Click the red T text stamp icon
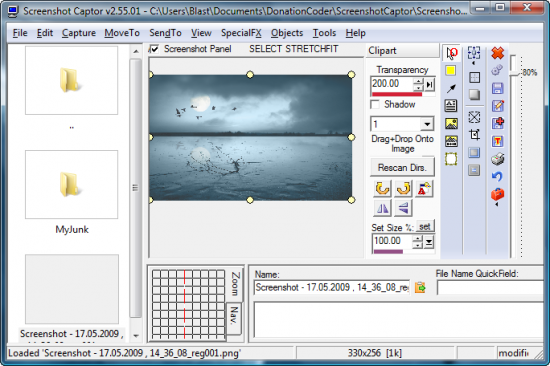 pyautogui.click(x=497, y=141)
